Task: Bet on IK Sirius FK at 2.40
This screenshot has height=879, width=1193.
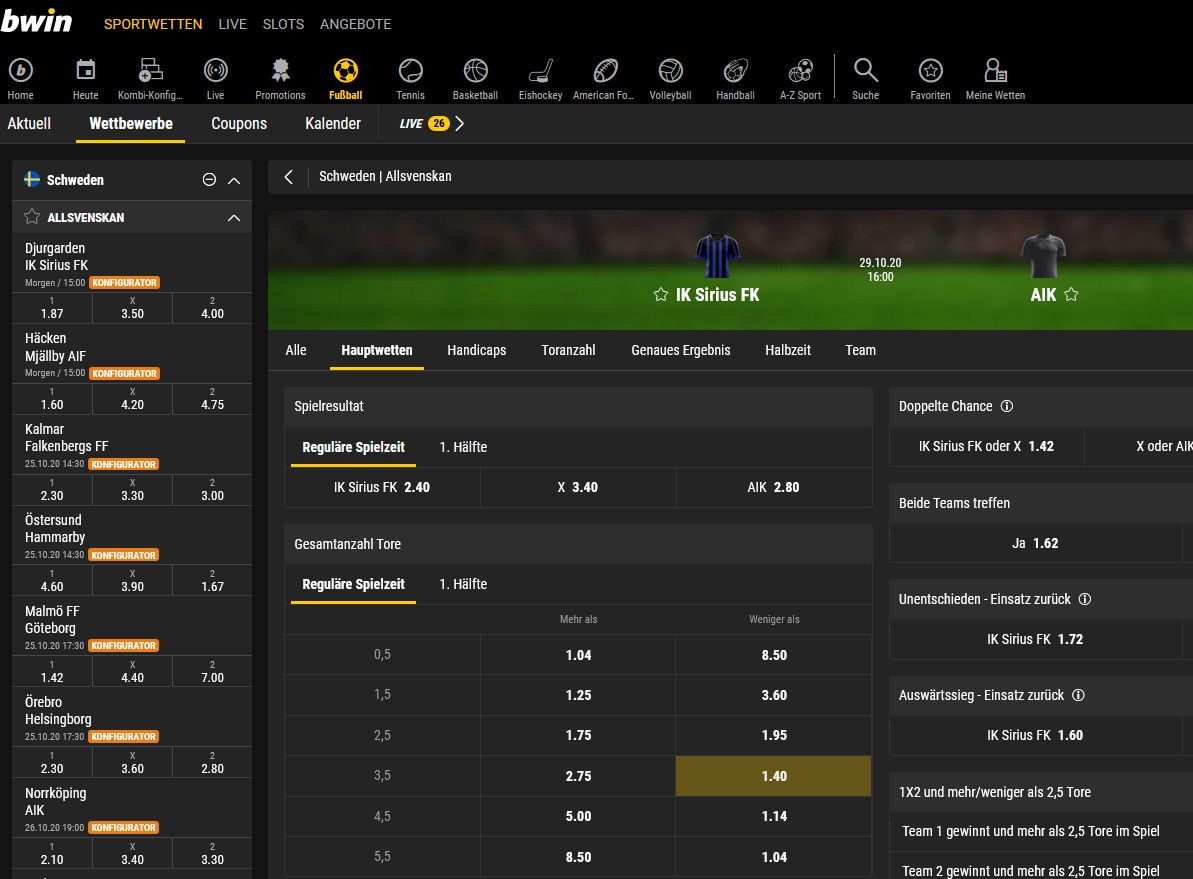Action: pyautogui.click(x=382, y=487)
